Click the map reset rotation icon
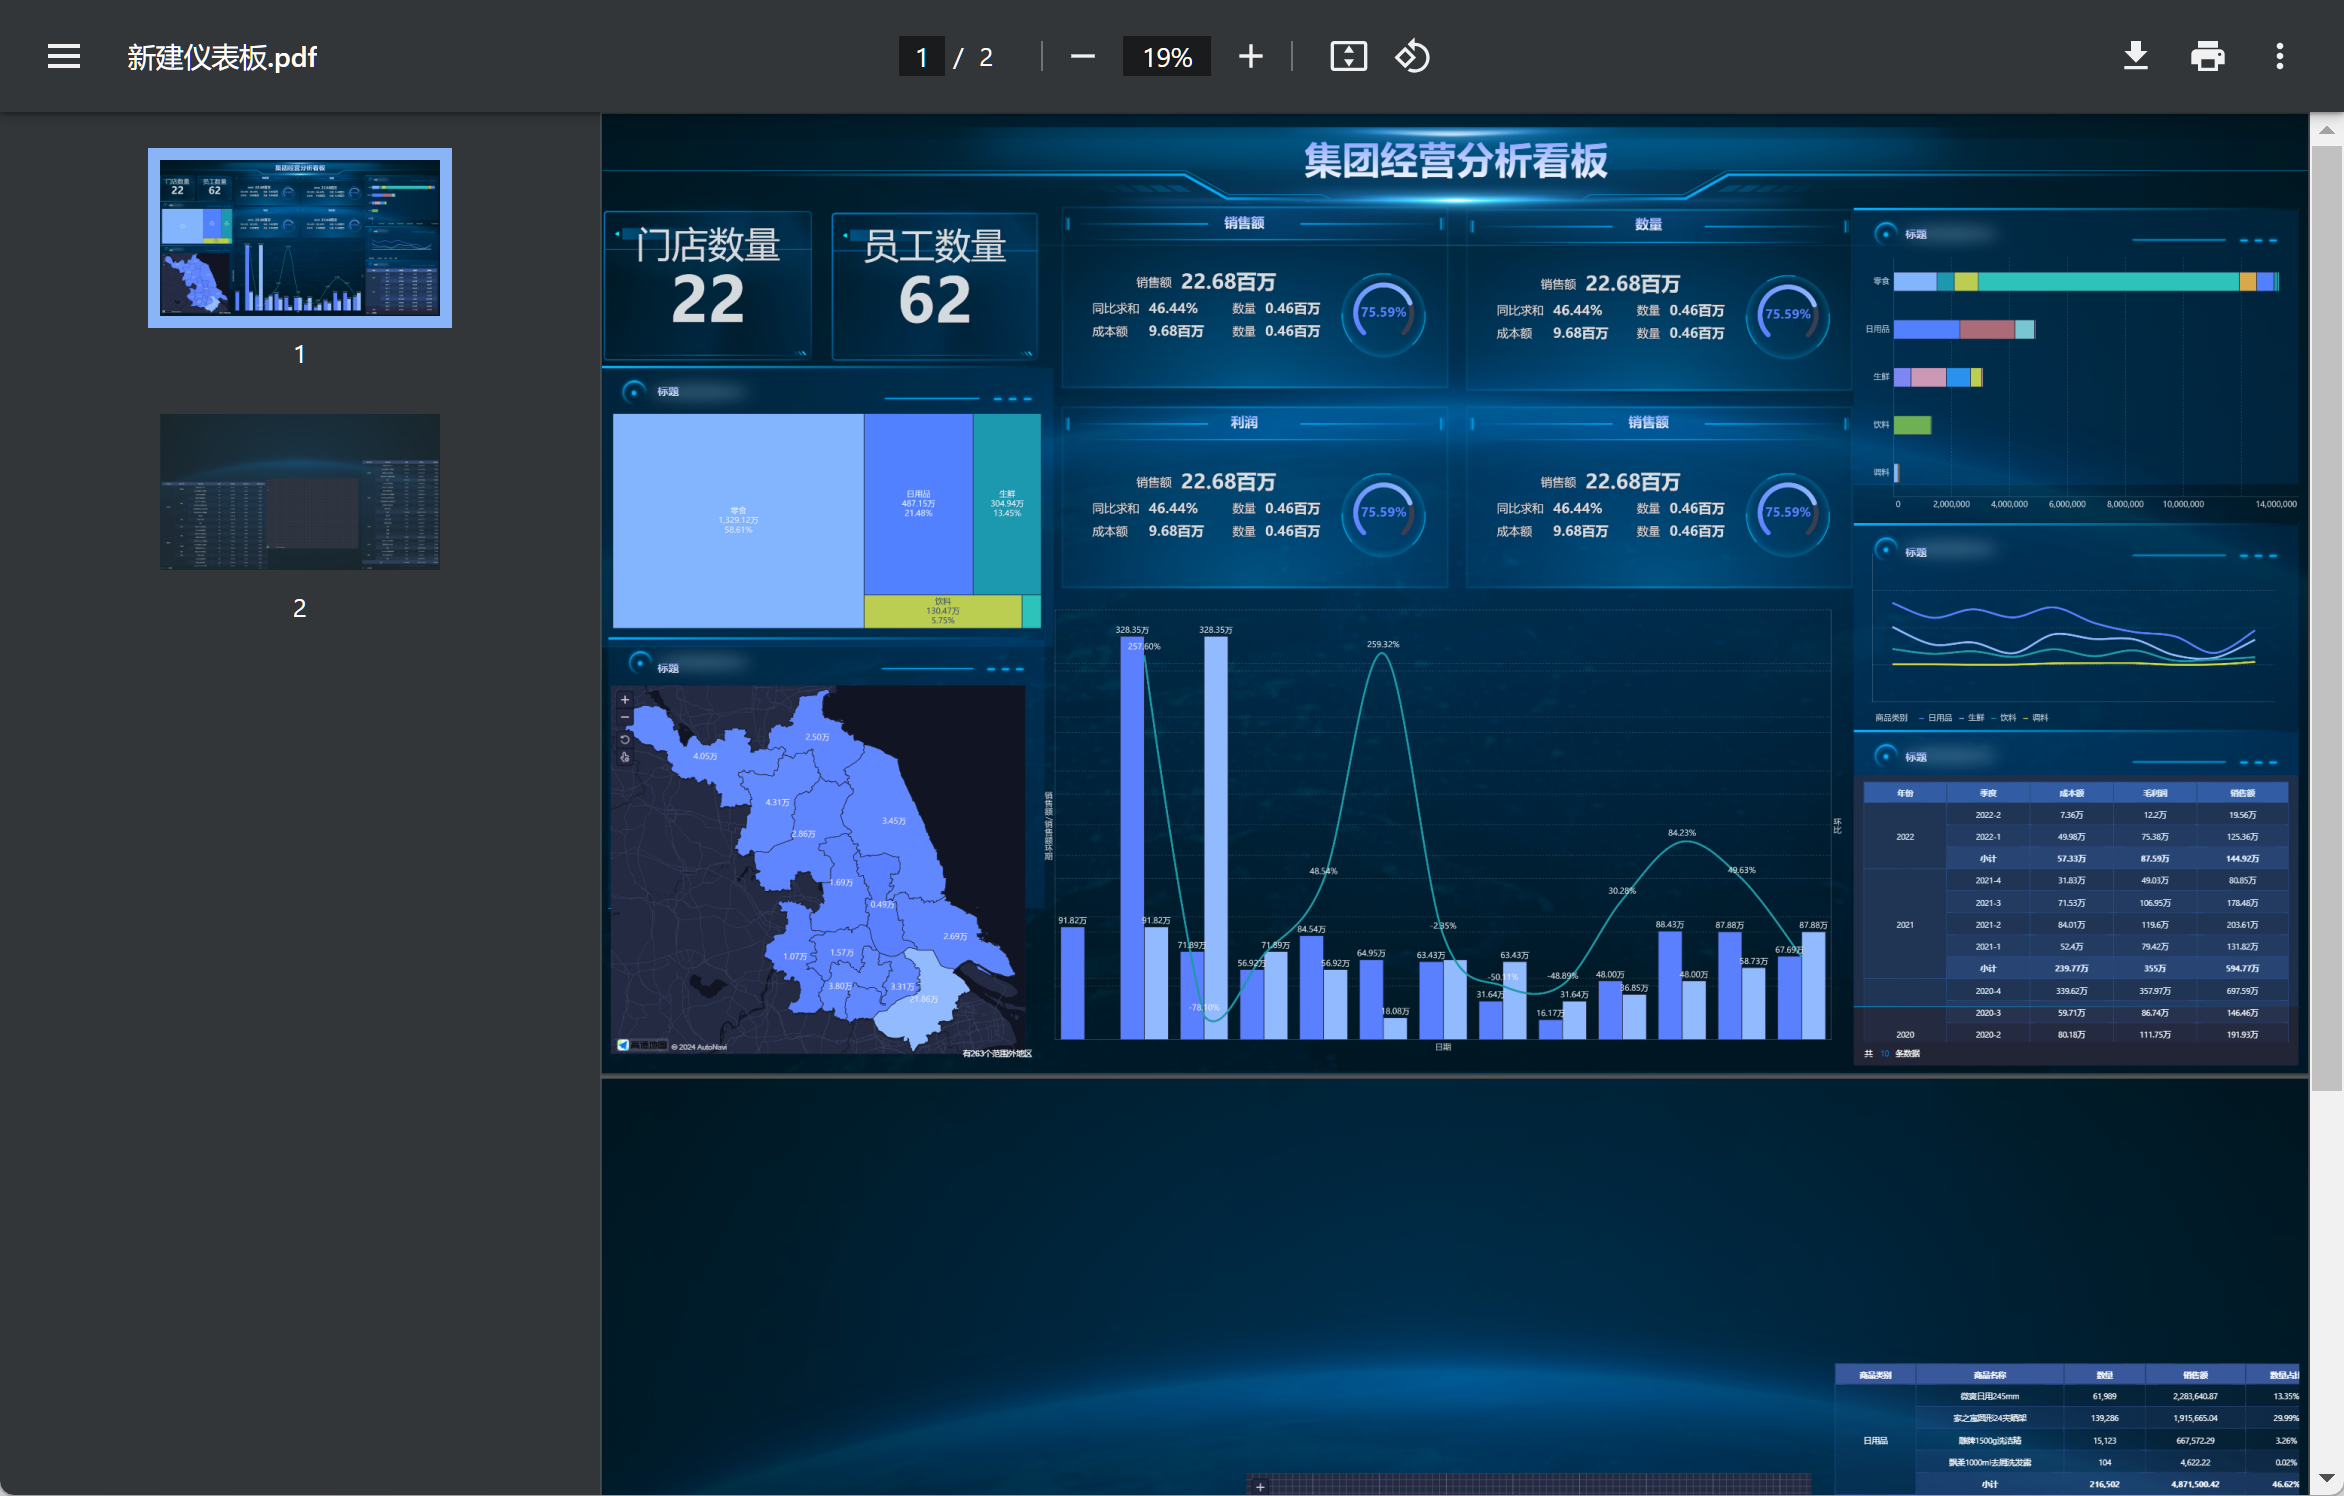 (625, 739)
